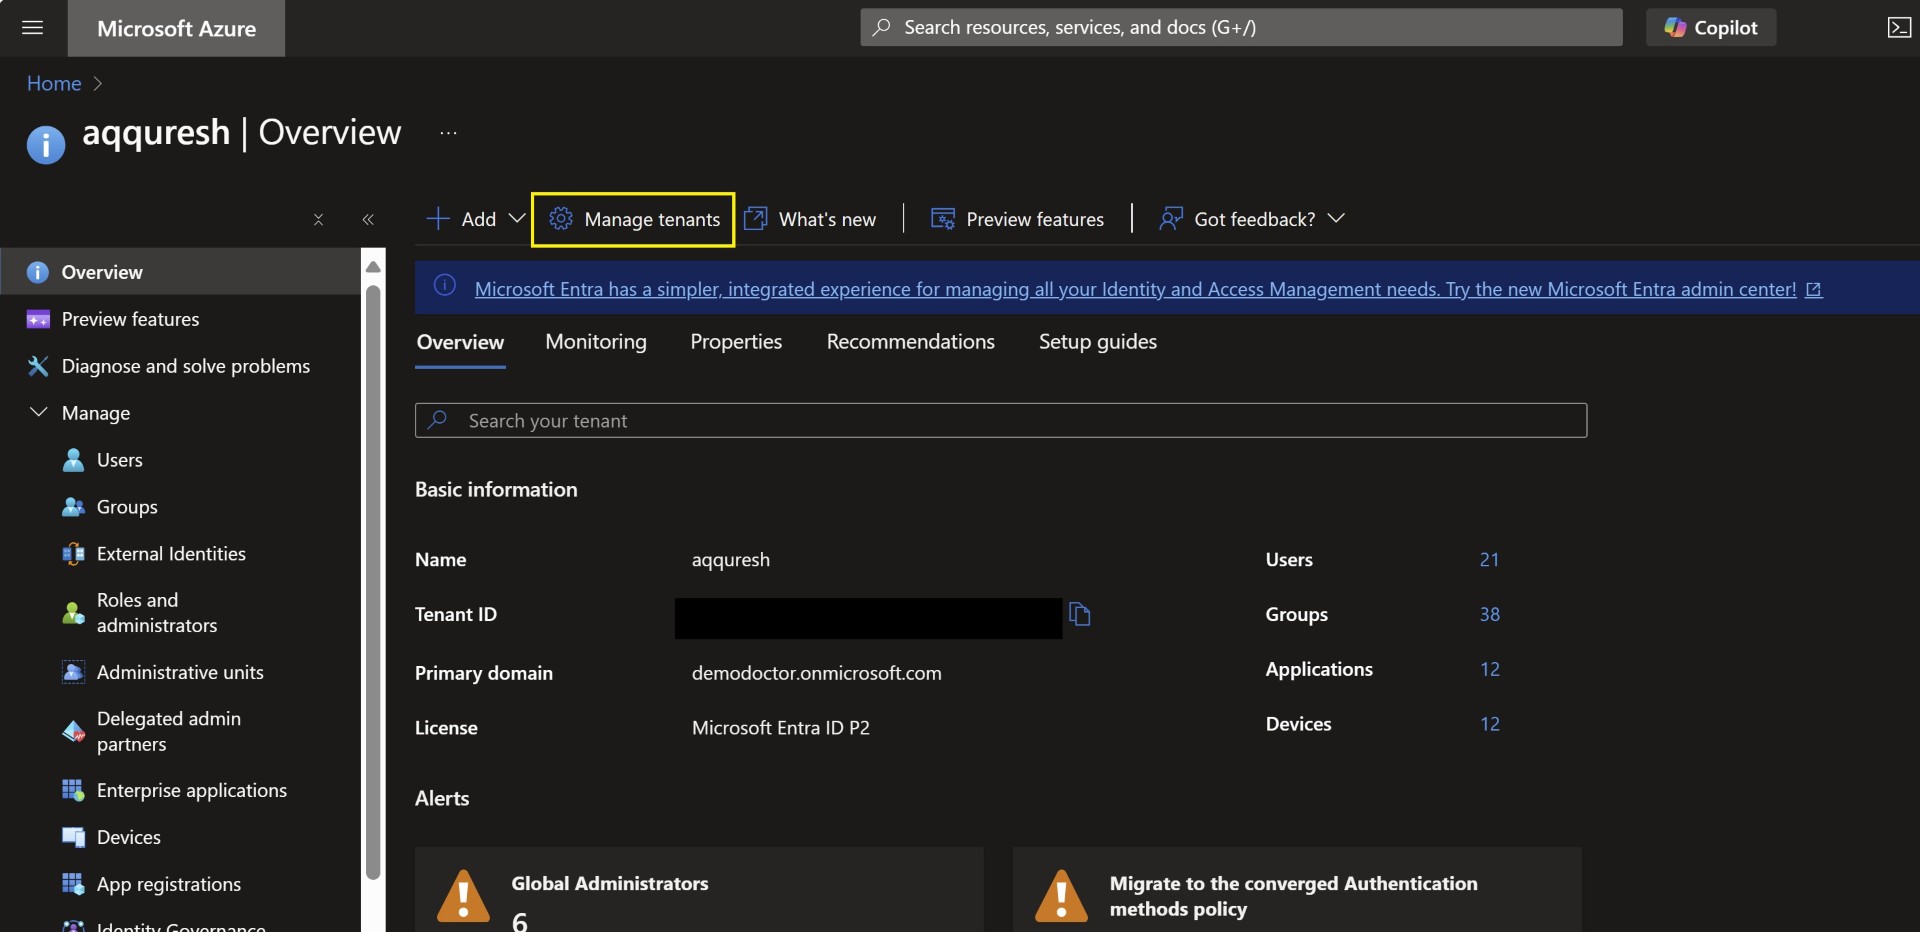This screenshot has height=932, width=1920.
Task: Click the breadcrumb chevron after Home
Action: click(x=97, y=84)
